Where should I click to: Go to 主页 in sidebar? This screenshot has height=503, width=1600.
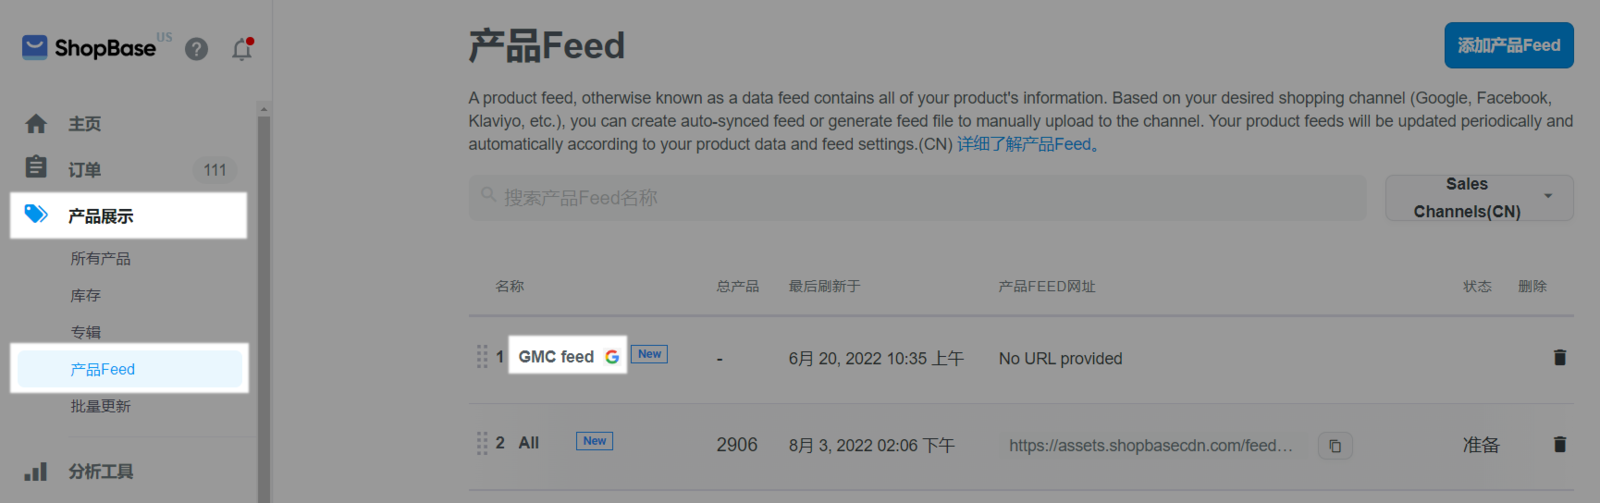tap(85, 124)
